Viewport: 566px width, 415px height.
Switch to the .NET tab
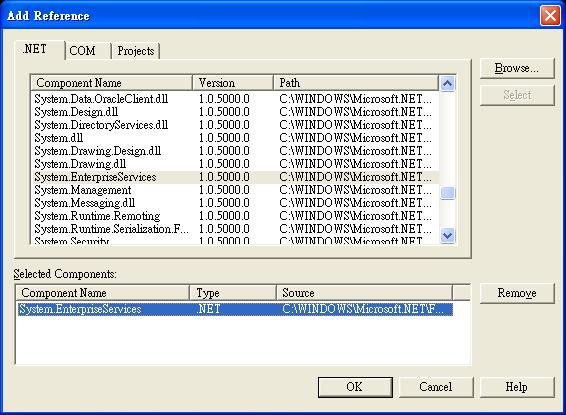[x=40, y=49]
